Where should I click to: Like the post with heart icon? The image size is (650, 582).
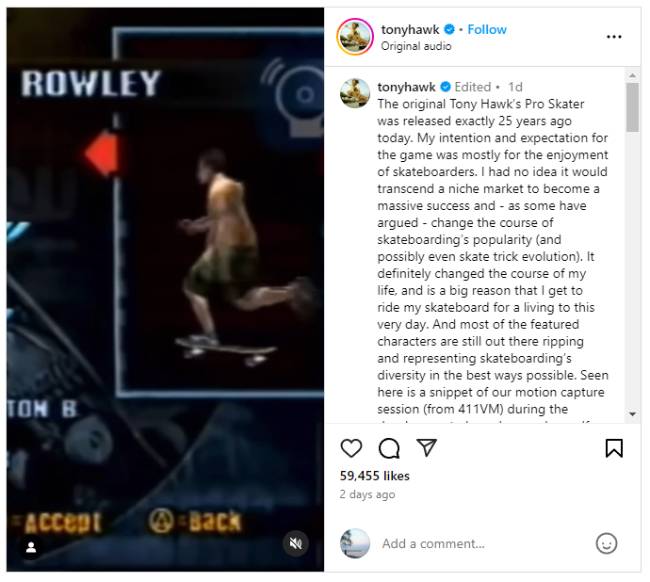click(351, 448)
